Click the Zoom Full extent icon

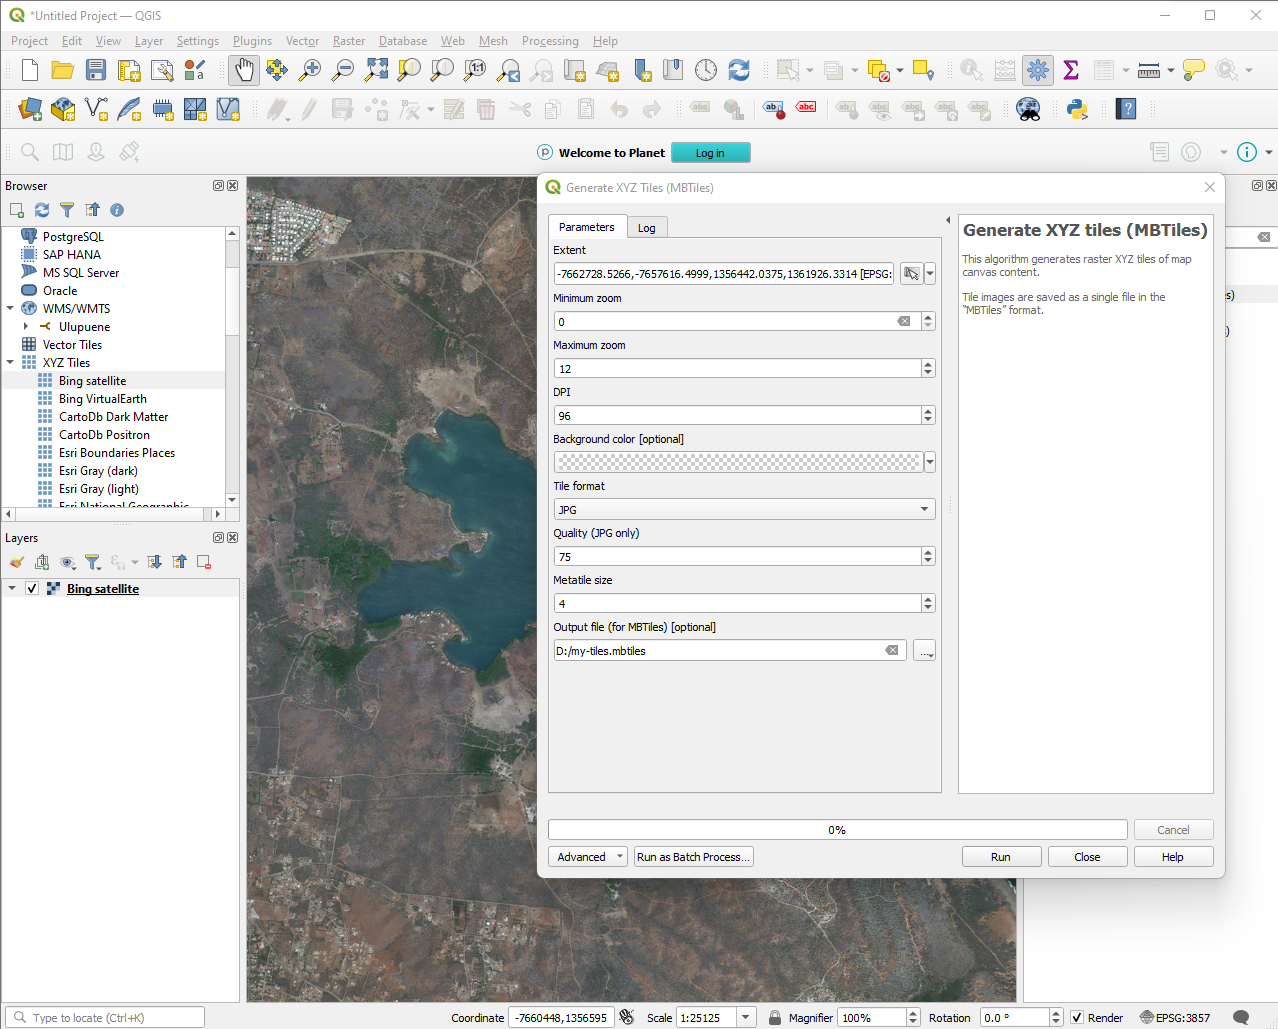click(376, 70)
